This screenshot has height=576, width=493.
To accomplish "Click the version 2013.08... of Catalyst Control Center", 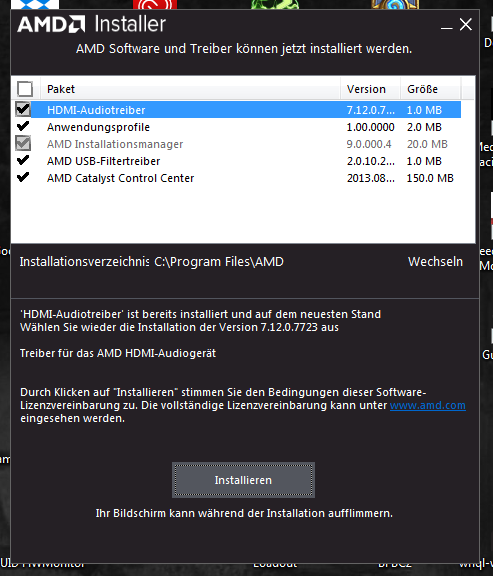I will (x=371, y=178).
